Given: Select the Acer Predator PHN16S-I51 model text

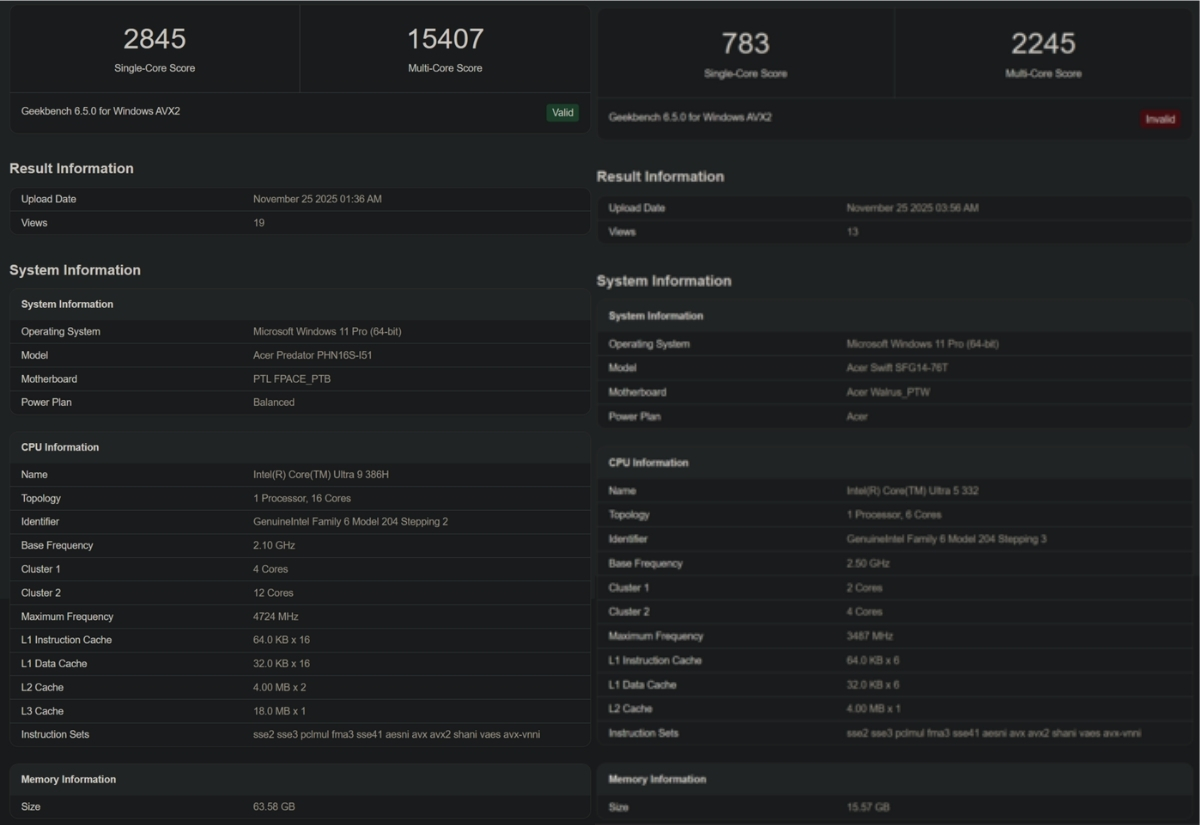Looking at the screenshot, I should click(312, 355).
